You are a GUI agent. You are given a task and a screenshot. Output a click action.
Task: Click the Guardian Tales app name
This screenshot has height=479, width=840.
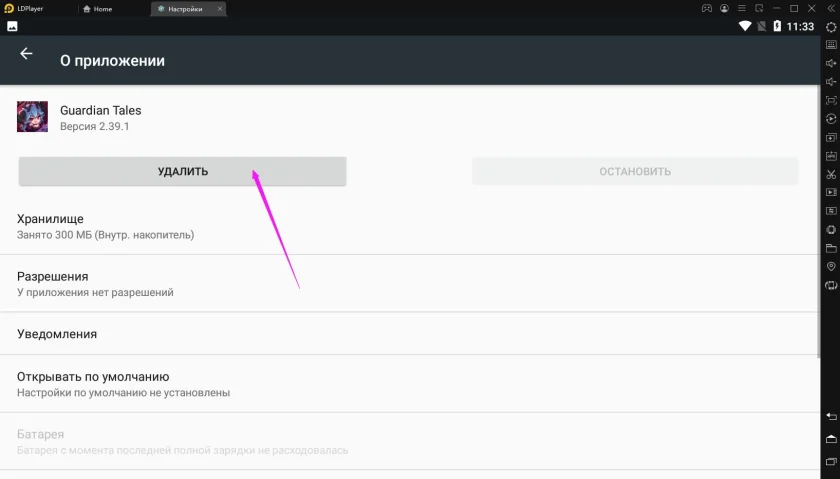(x=101, y=110)
